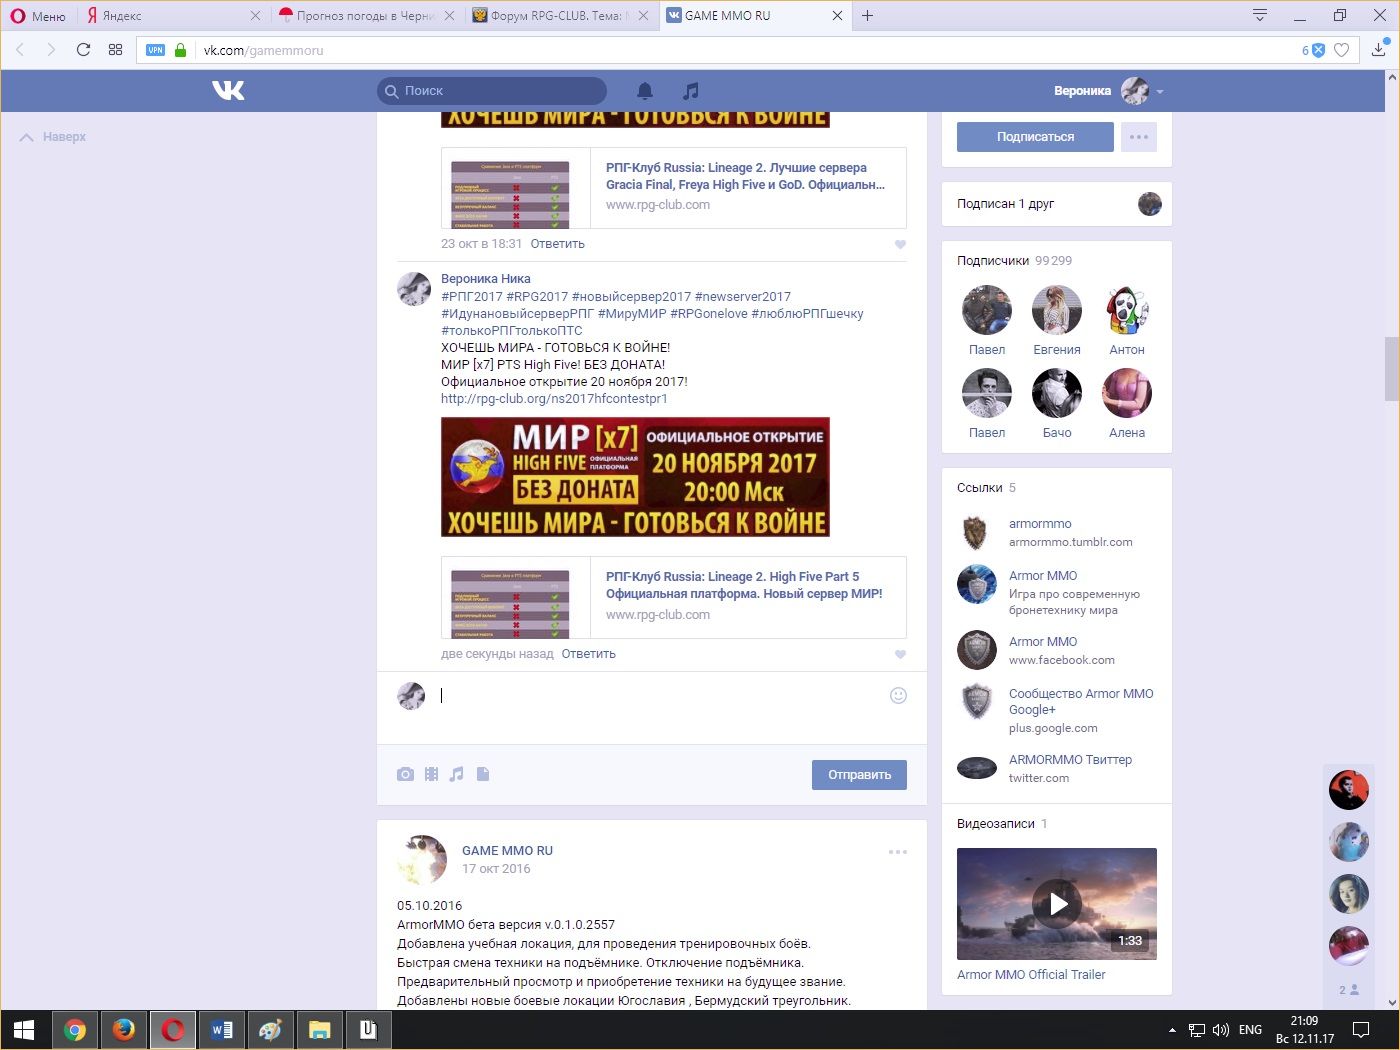Show site security padlock info
This screenshot has height=1050, width=1400.
180,50
